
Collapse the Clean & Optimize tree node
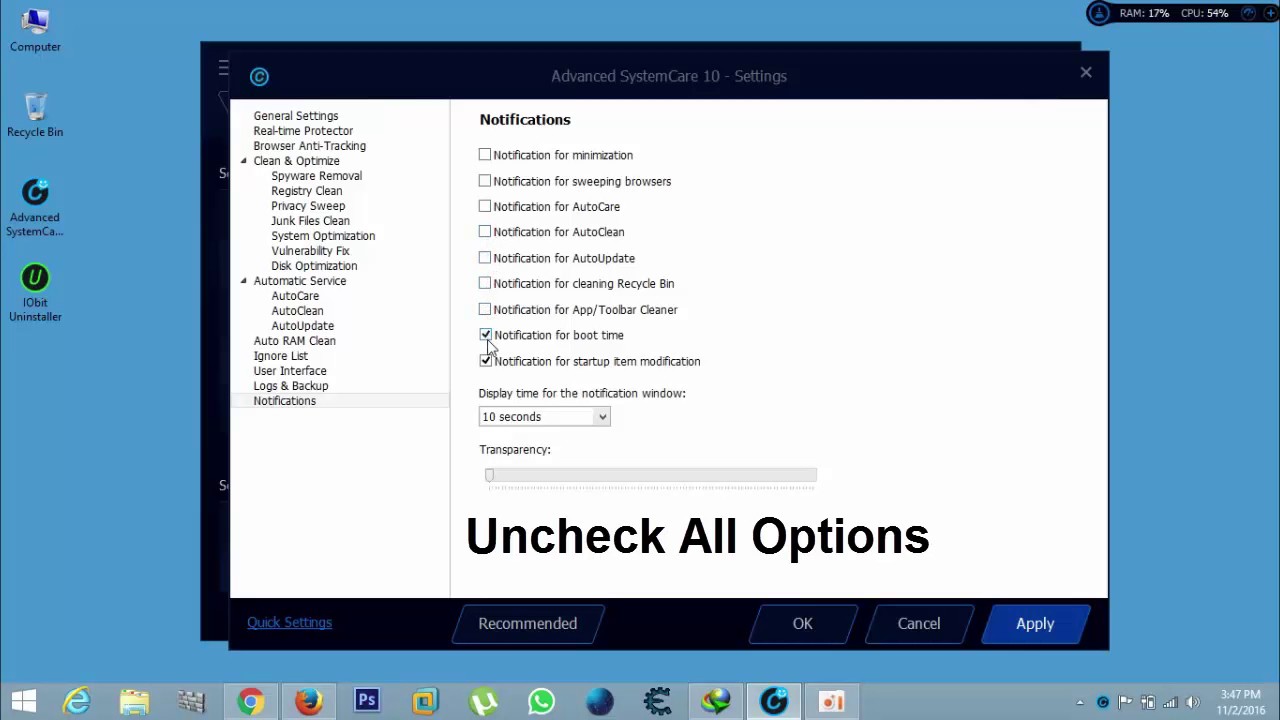point(243,161)
